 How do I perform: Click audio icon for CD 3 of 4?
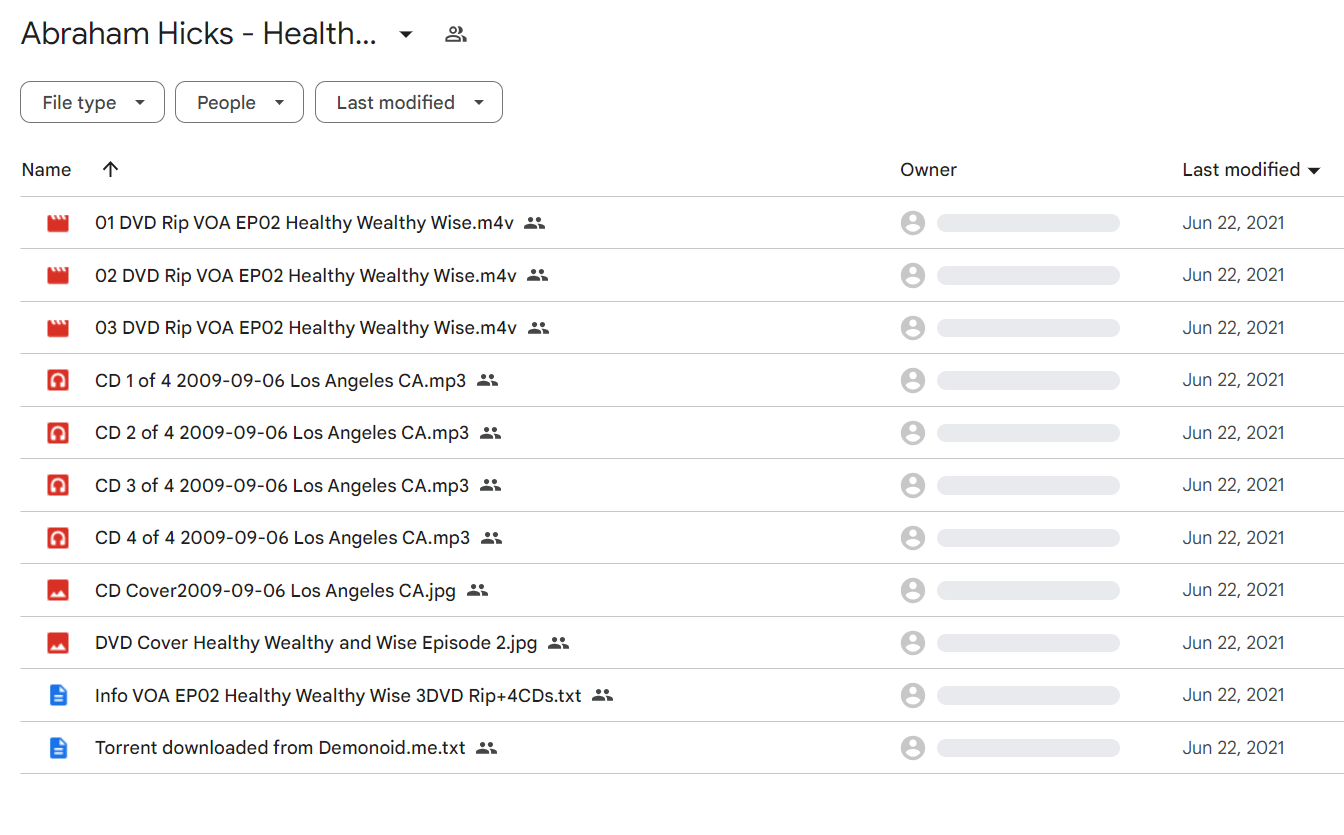(x=58, y=485)
